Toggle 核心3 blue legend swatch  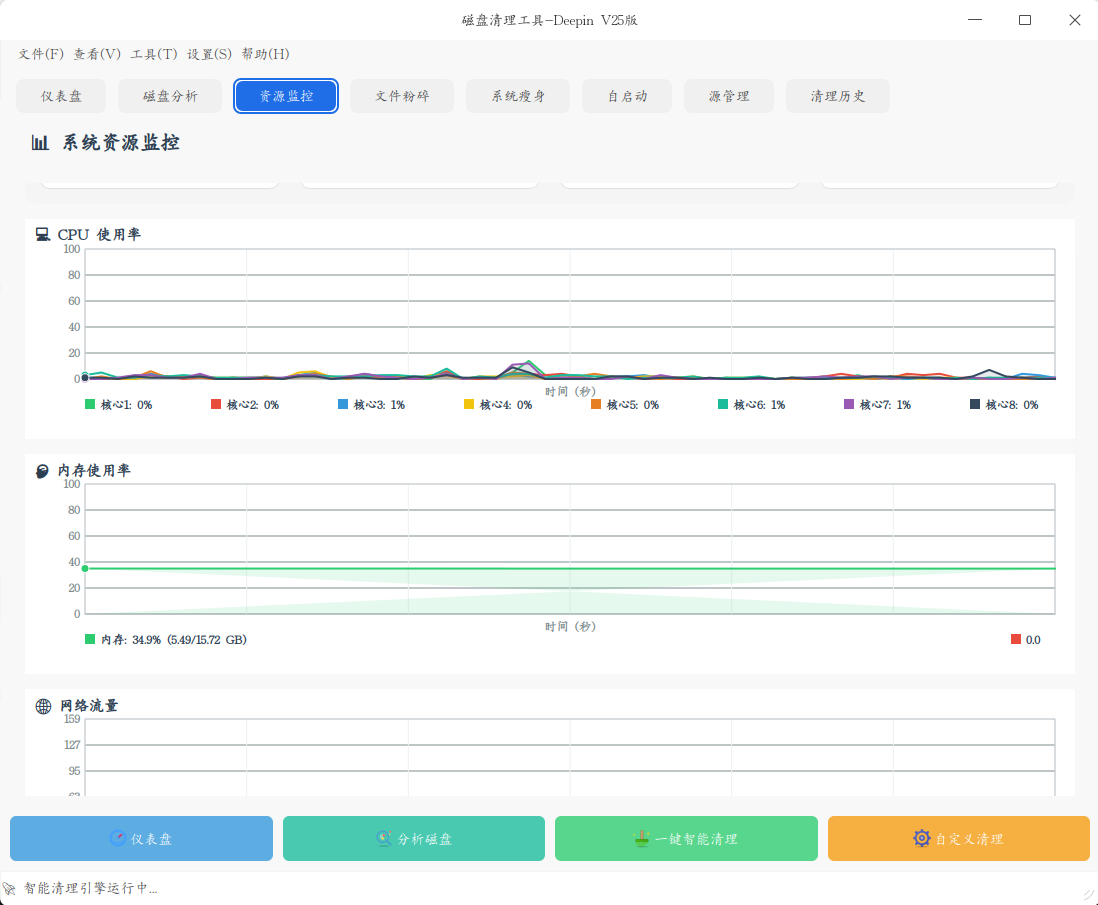coord(342,404)
